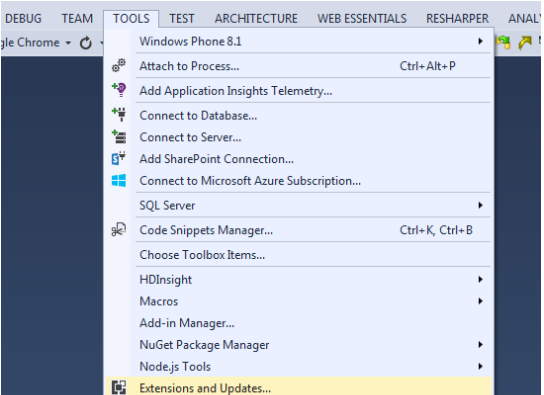Viewport: 544px width, 395px height.
Task: Click the Extensions and Updates icon
Action: pyautogui.click(x=119, y=387)
